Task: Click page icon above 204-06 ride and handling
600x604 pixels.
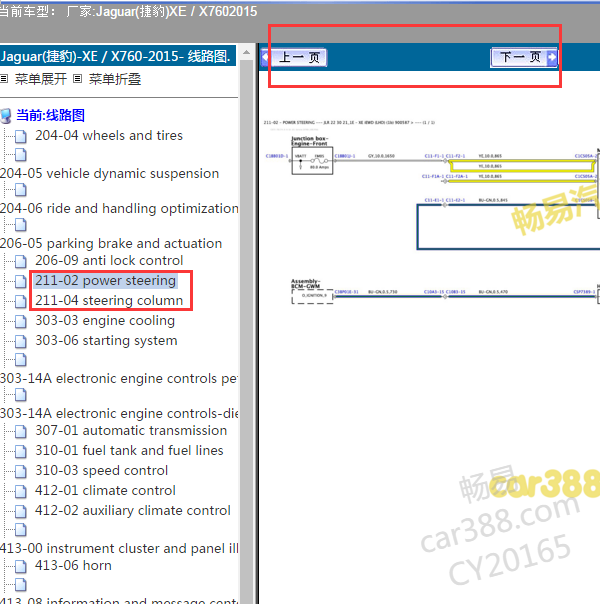Action: coord(21,190)
